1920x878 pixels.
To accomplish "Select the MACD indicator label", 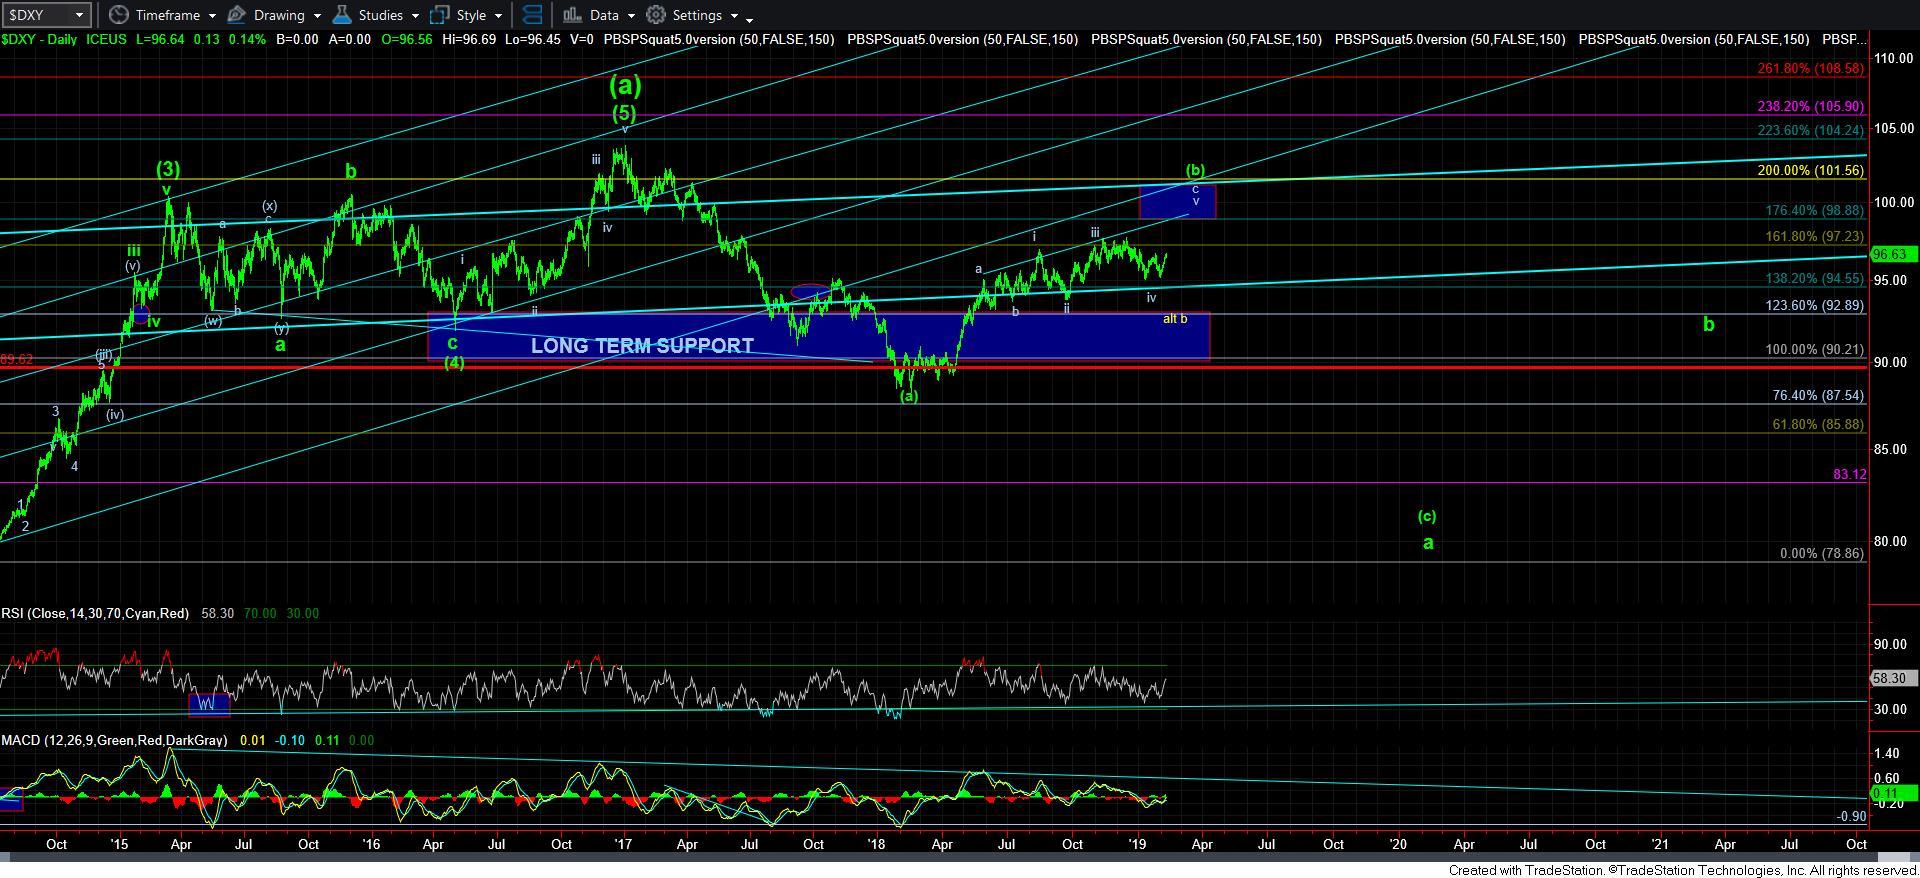I will [x=114, y=740].
